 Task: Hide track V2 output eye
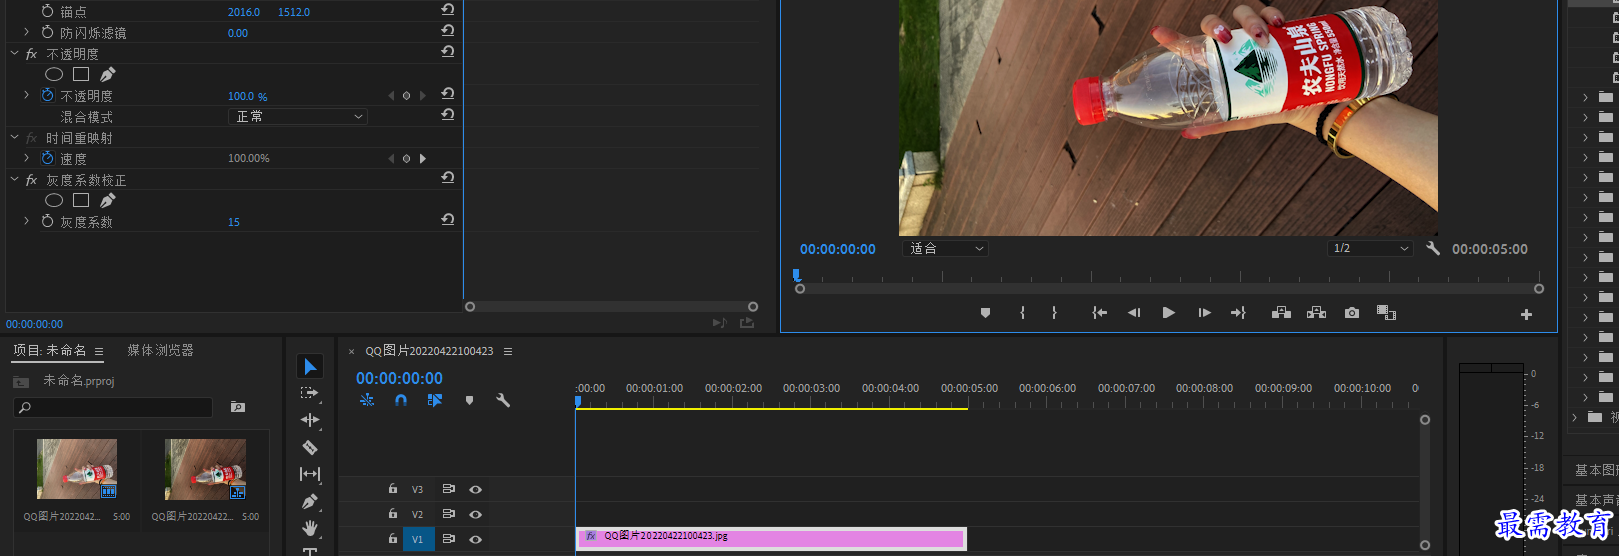[476, 514]
